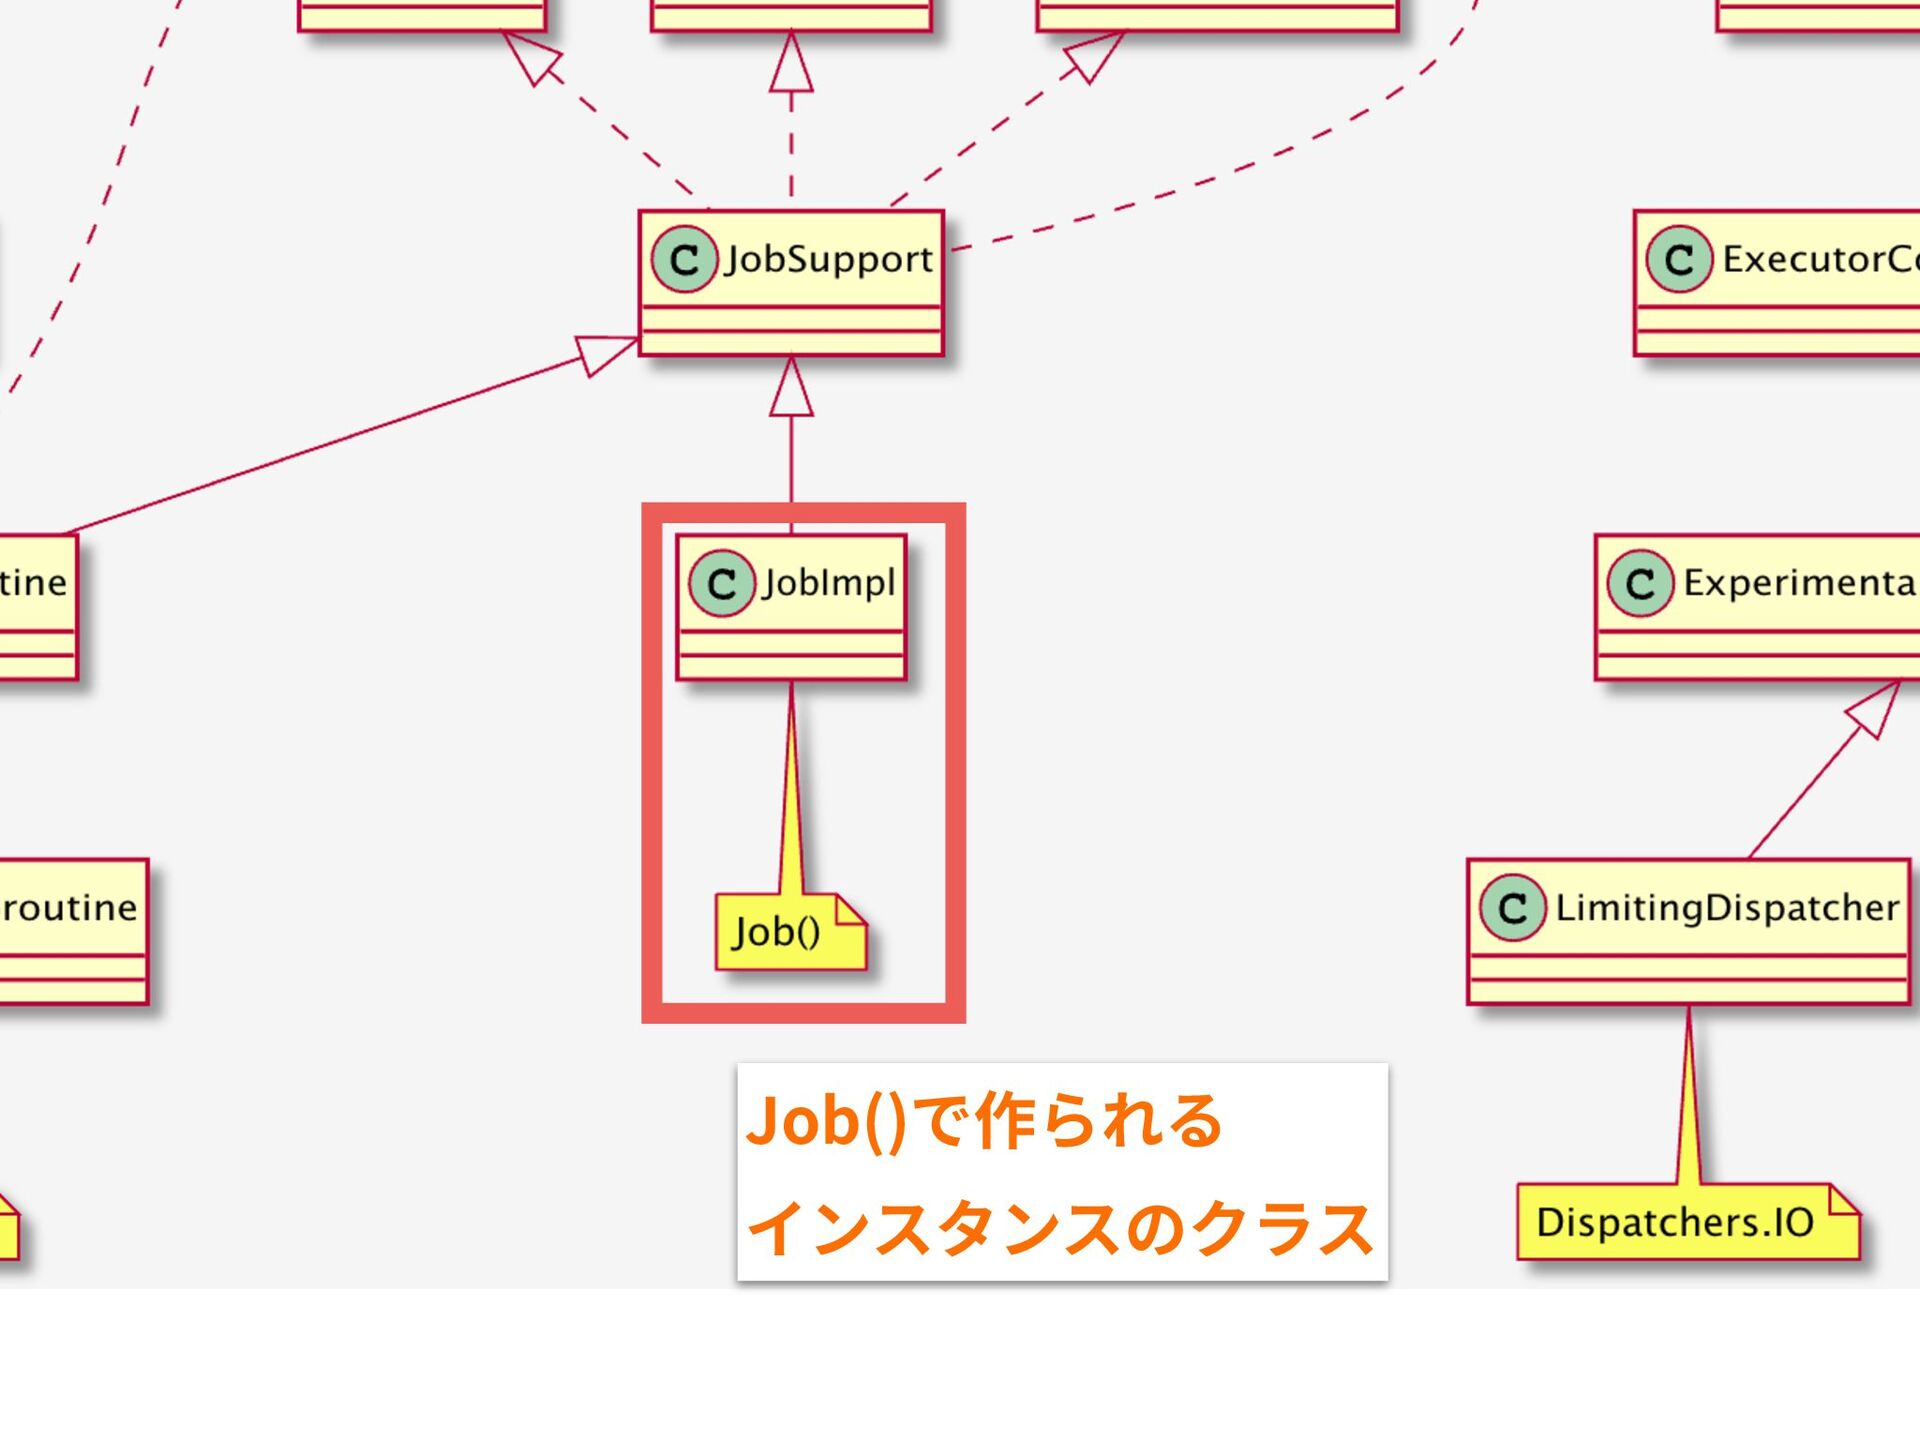
Task: Click the orange Japanese caption box
Action: [x=1062, y=1172]
